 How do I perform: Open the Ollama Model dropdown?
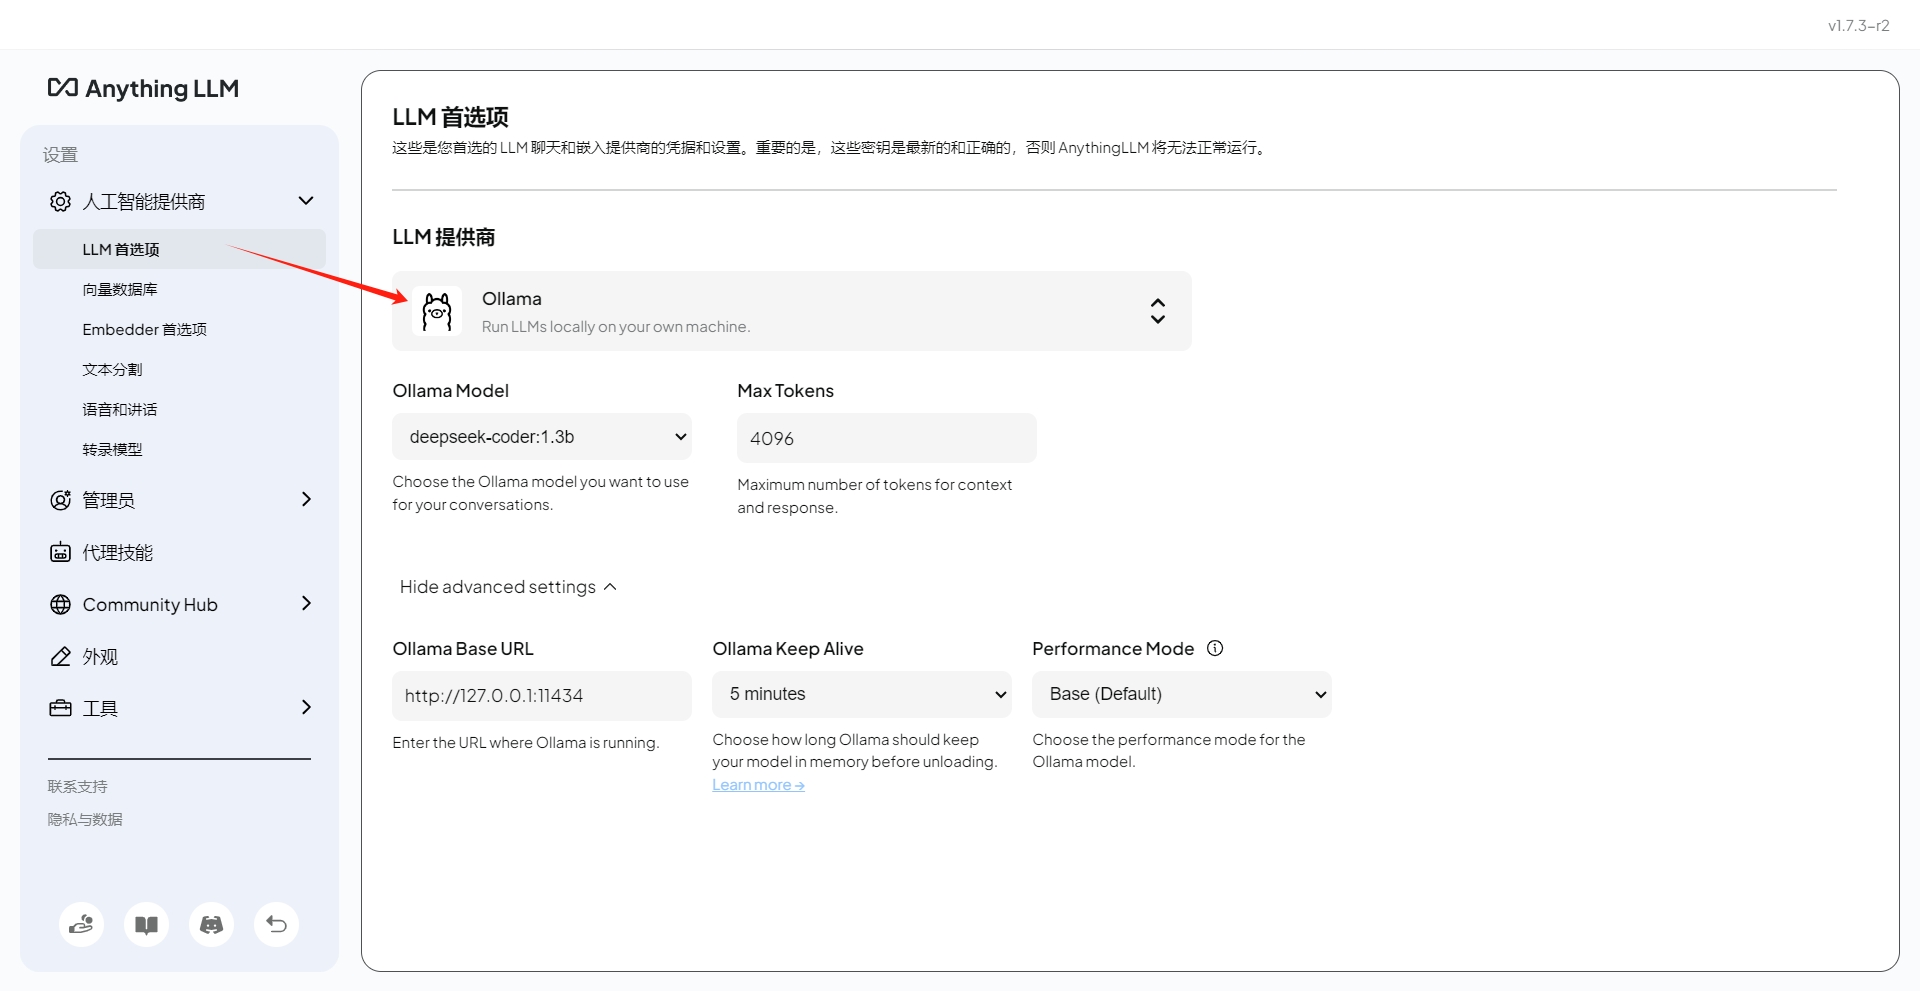(x=542, y=437)
